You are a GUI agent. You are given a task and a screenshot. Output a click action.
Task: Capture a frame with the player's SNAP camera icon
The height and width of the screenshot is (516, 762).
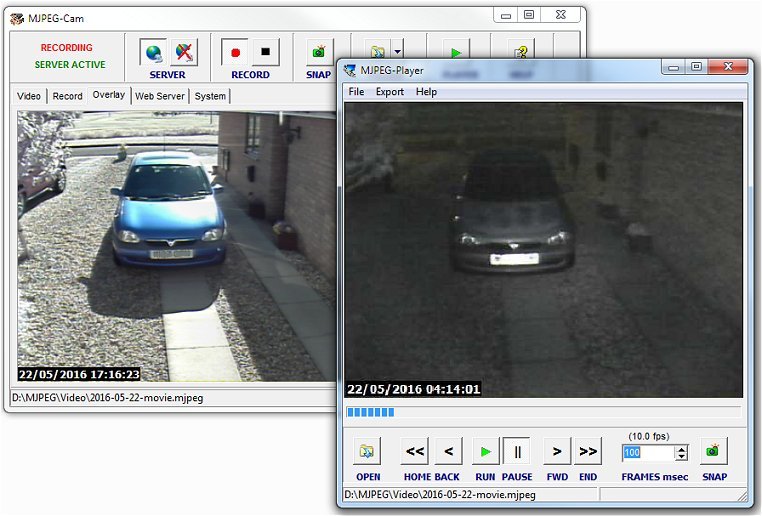[714, 451]
